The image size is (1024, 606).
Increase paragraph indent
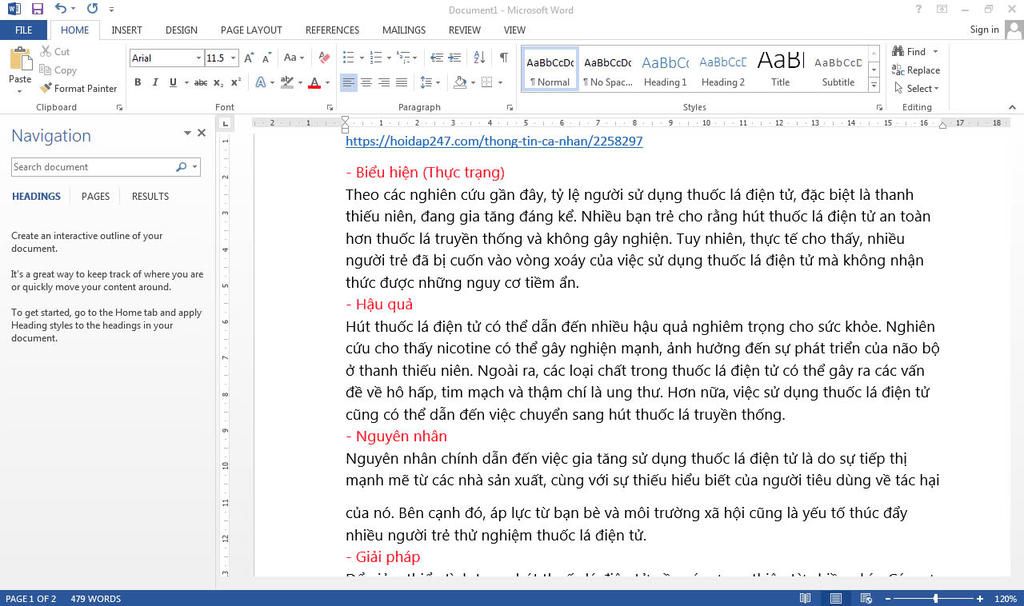tap(455, 58)
